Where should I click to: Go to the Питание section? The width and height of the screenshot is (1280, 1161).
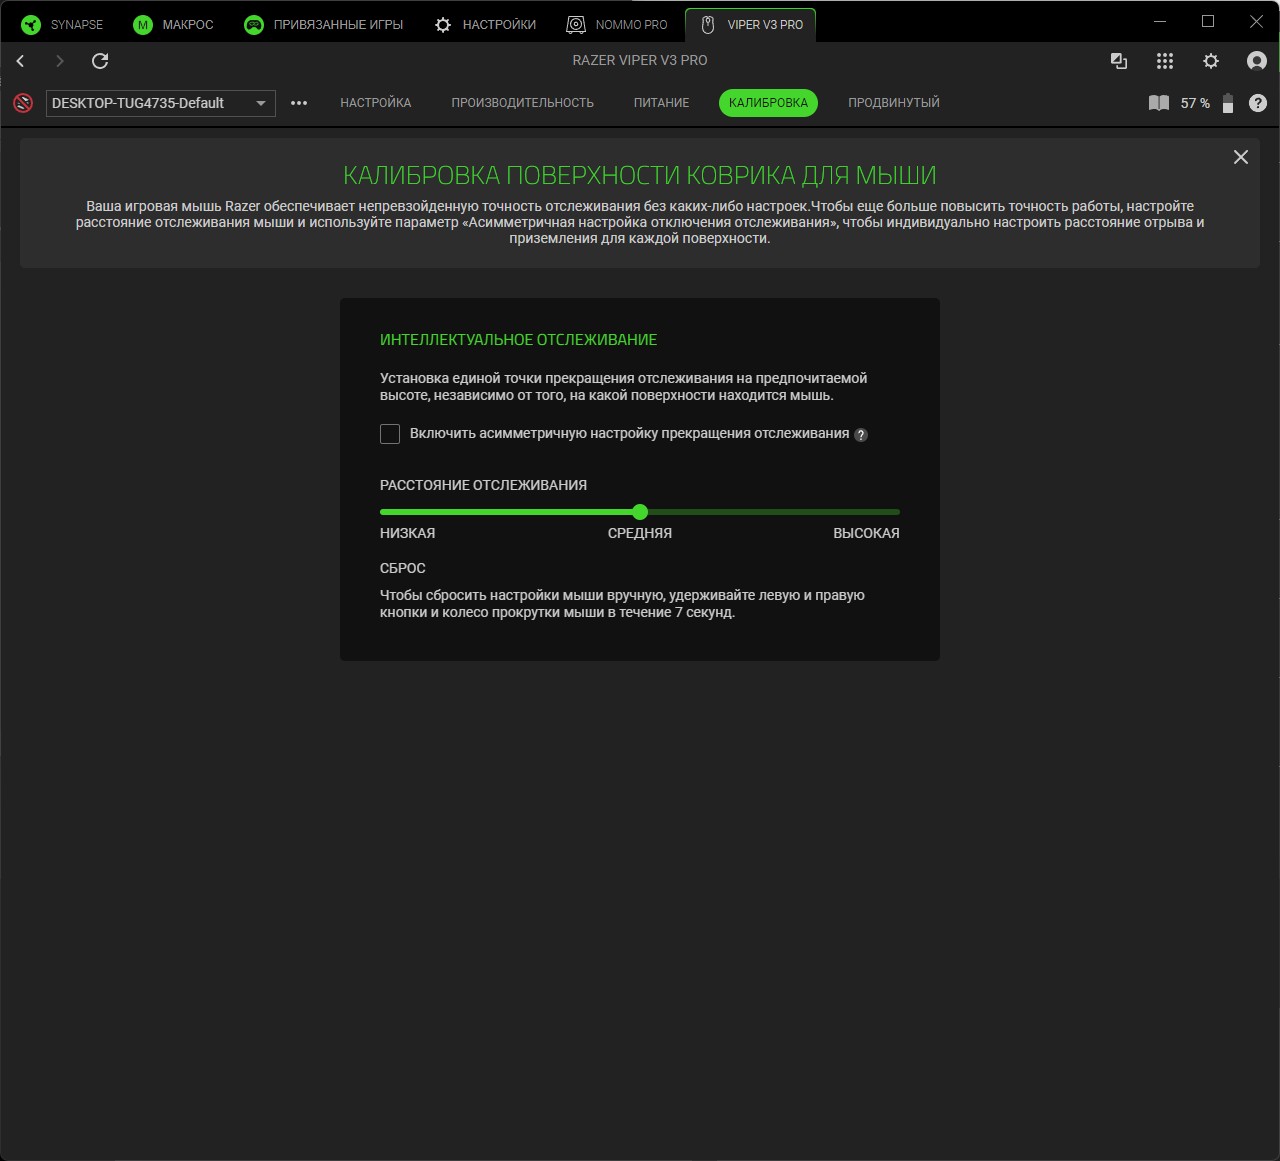pos(661,103)
